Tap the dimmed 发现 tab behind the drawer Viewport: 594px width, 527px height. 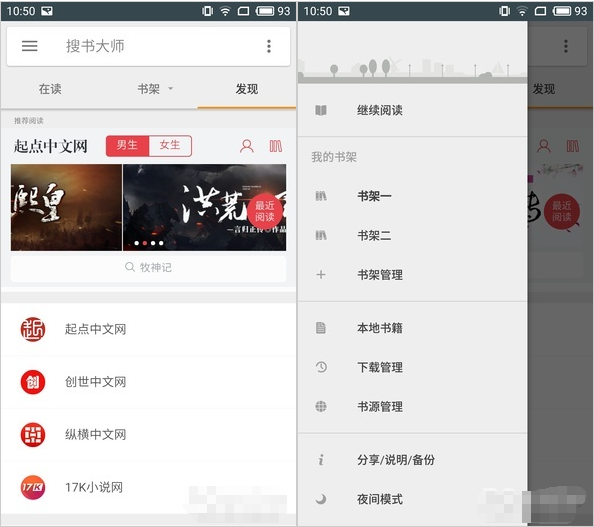544,89
